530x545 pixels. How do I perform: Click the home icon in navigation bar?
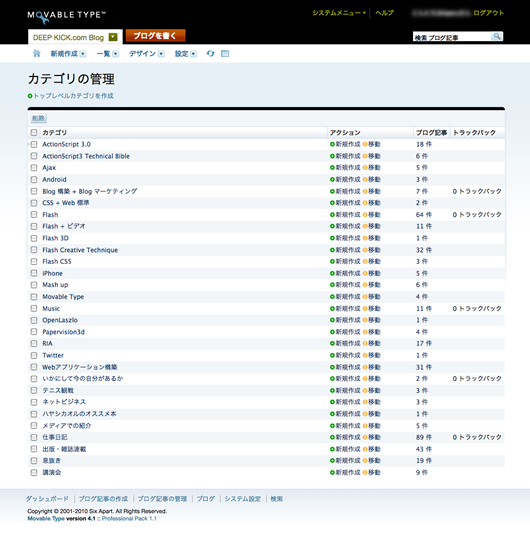click(x=36, y=54)
